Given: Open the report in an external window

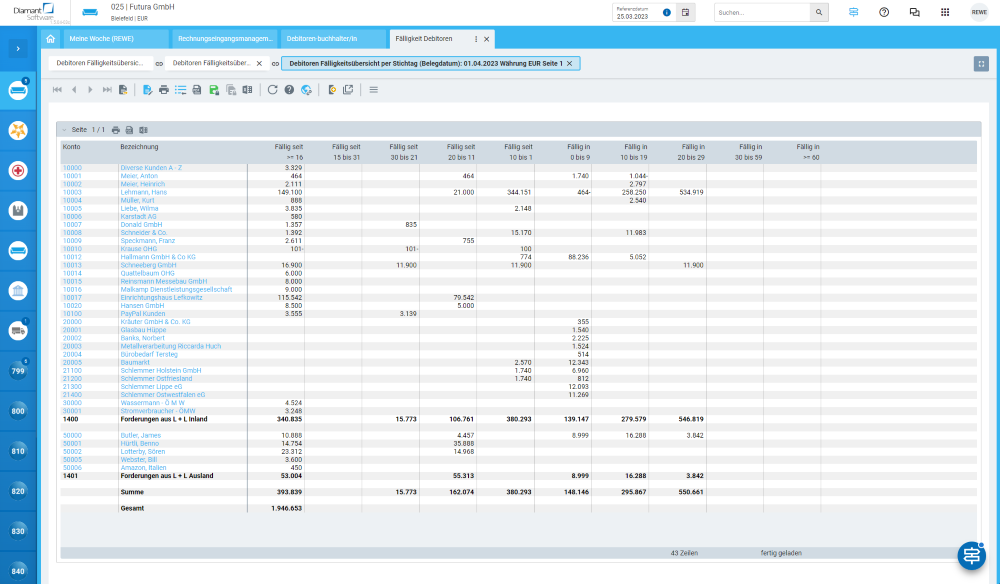Looking at the screenshot, I should pos(348,90).
